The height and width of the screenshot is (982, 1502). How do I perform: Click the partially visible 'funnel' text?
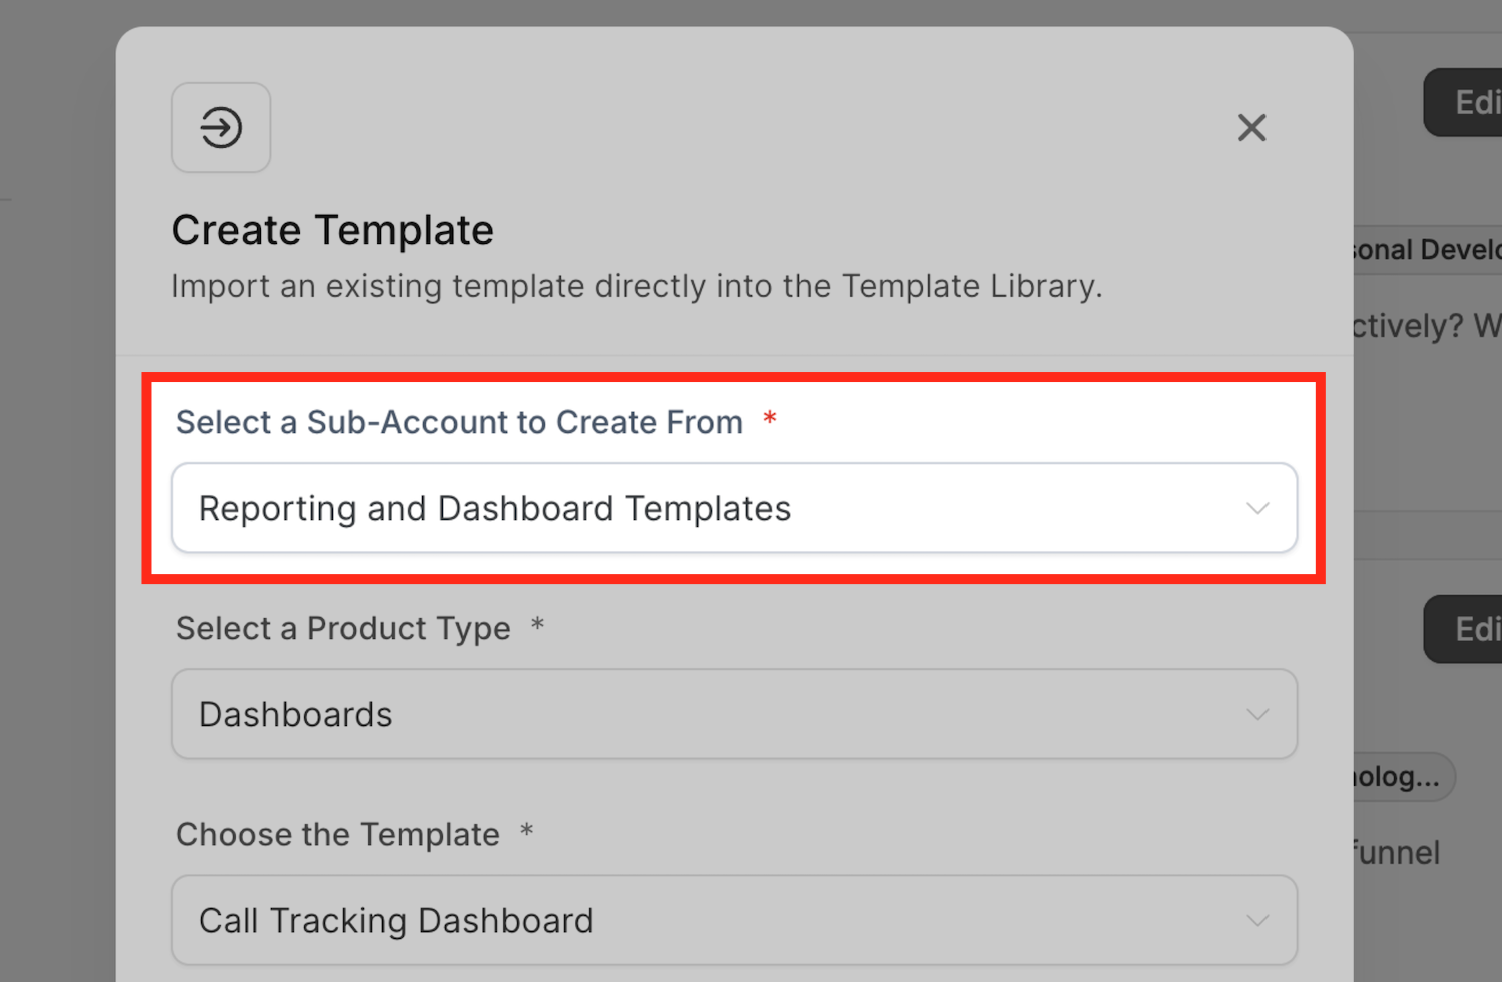(1397, 853)
